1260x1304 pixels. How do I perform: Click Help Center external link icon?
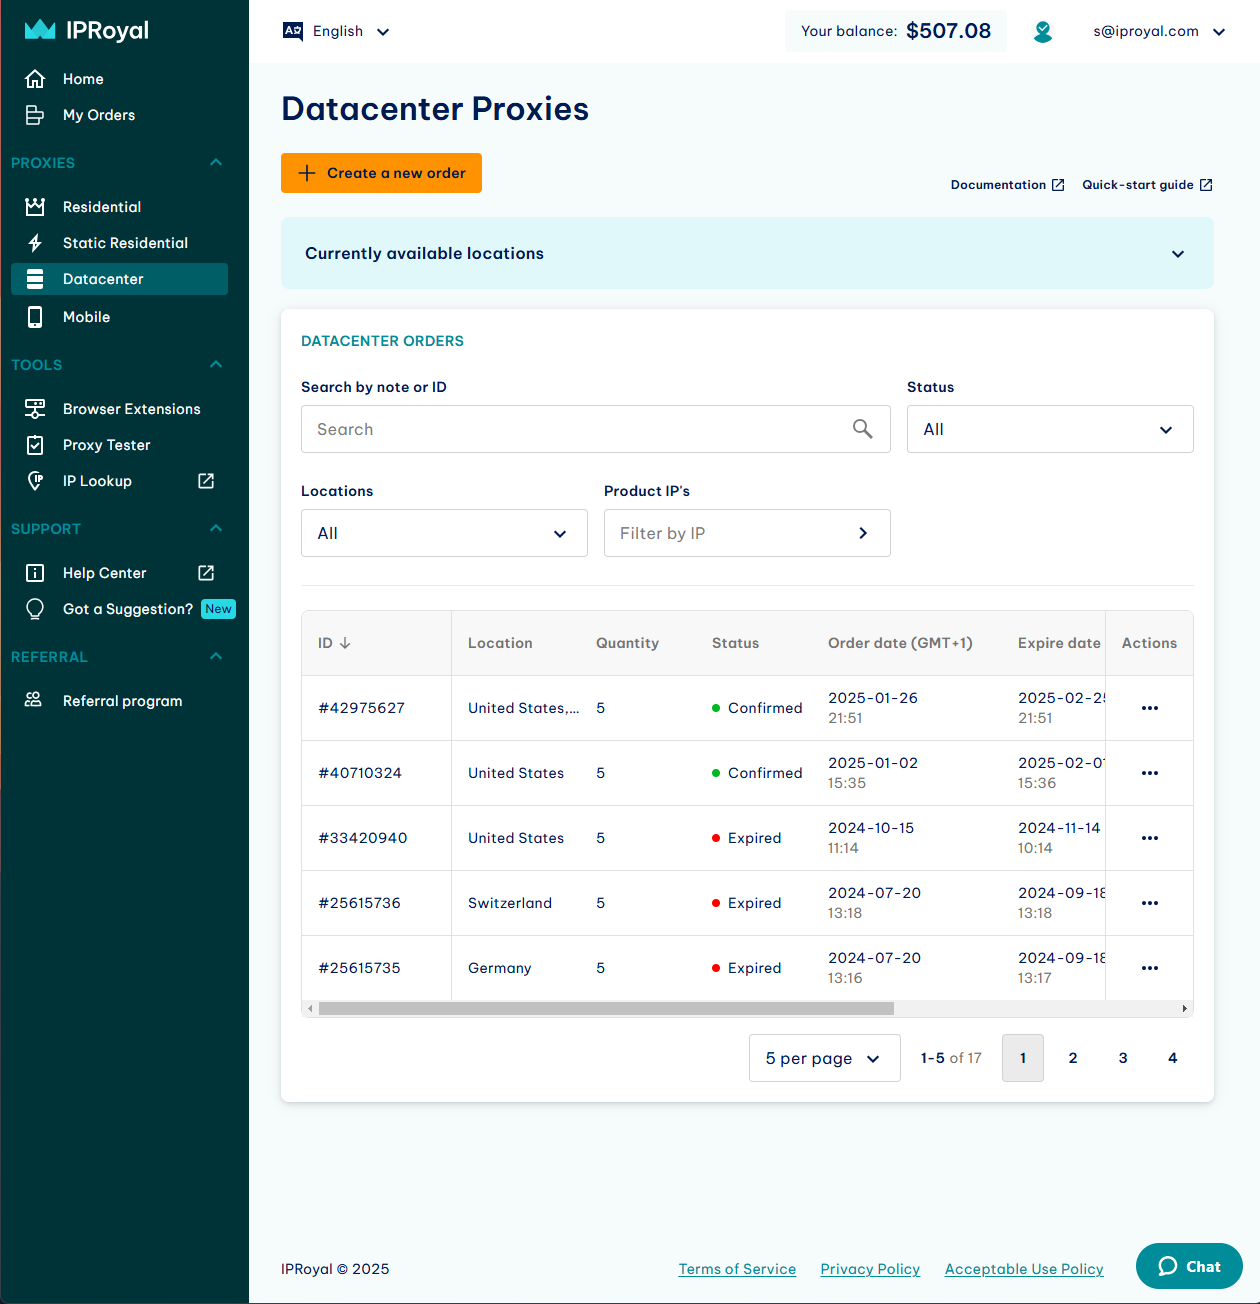[x=206, y=573]
